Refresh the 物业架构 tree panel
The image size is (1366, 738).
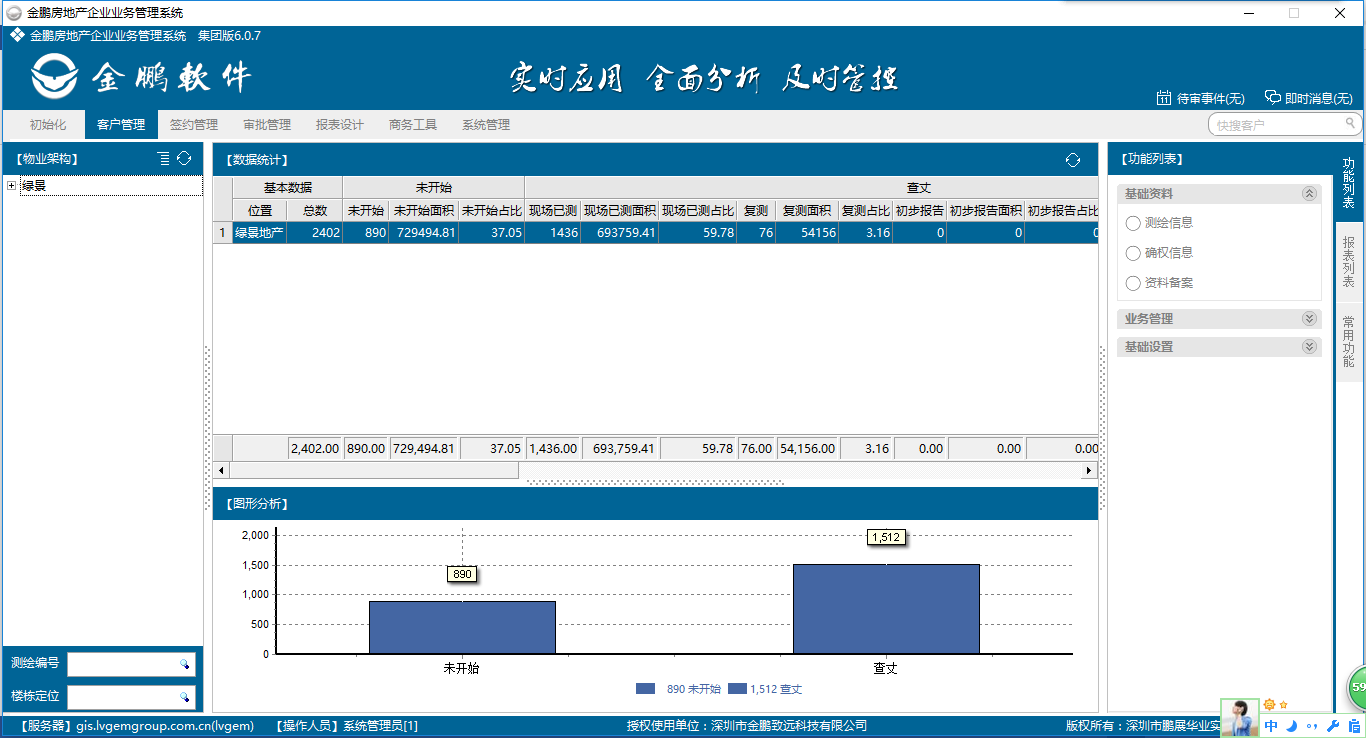click(x=184, y=159)
